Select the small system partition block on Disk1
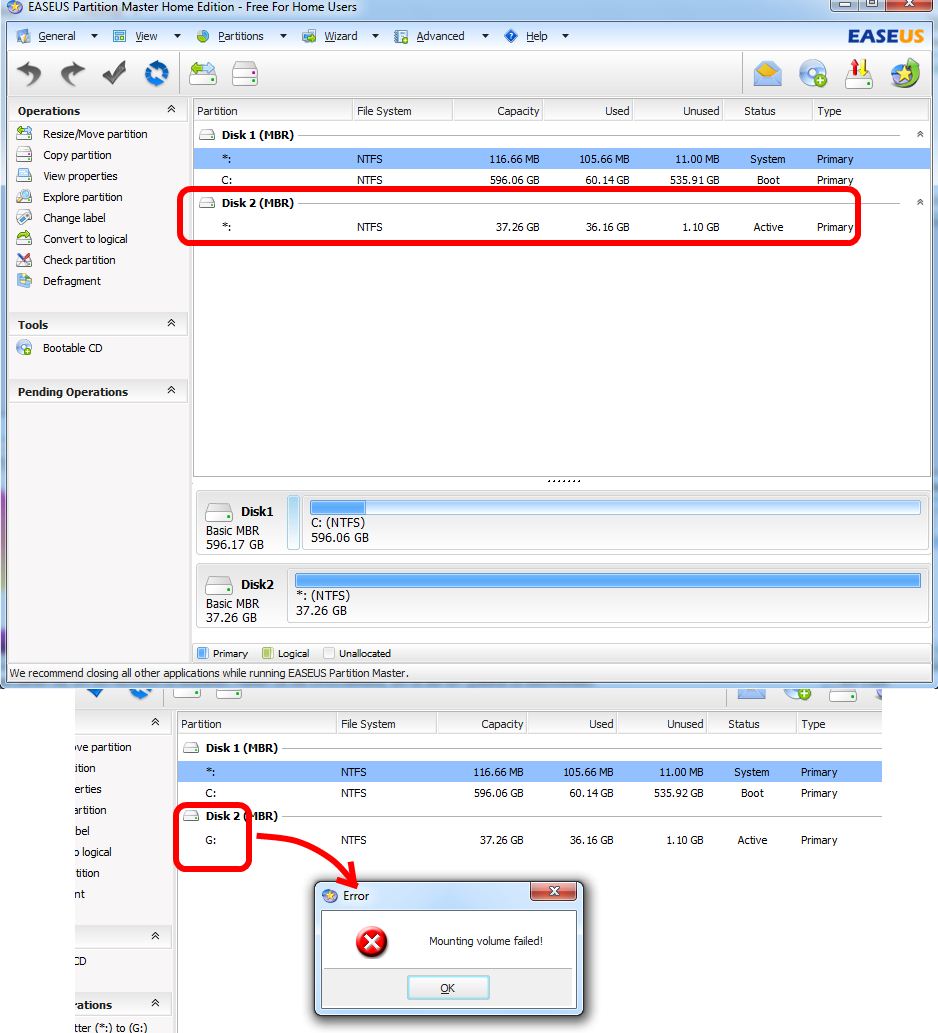This screenshot has width=938, height=1033. (x=294, y=522)
